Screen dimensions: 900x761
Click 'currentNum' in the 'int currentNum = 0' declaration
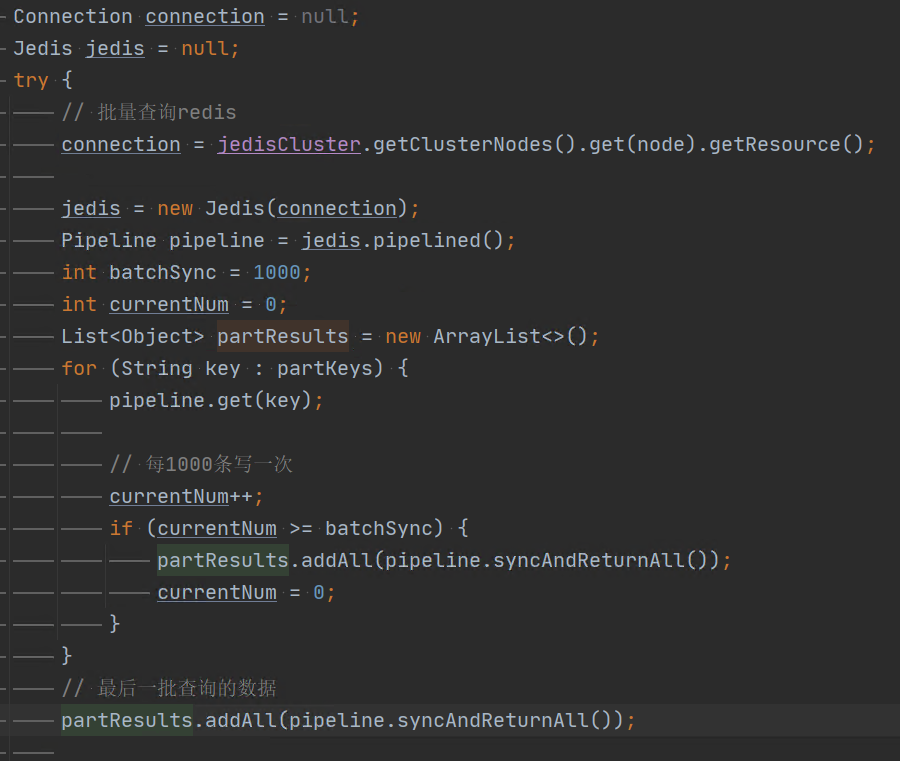tap(169, 304)
